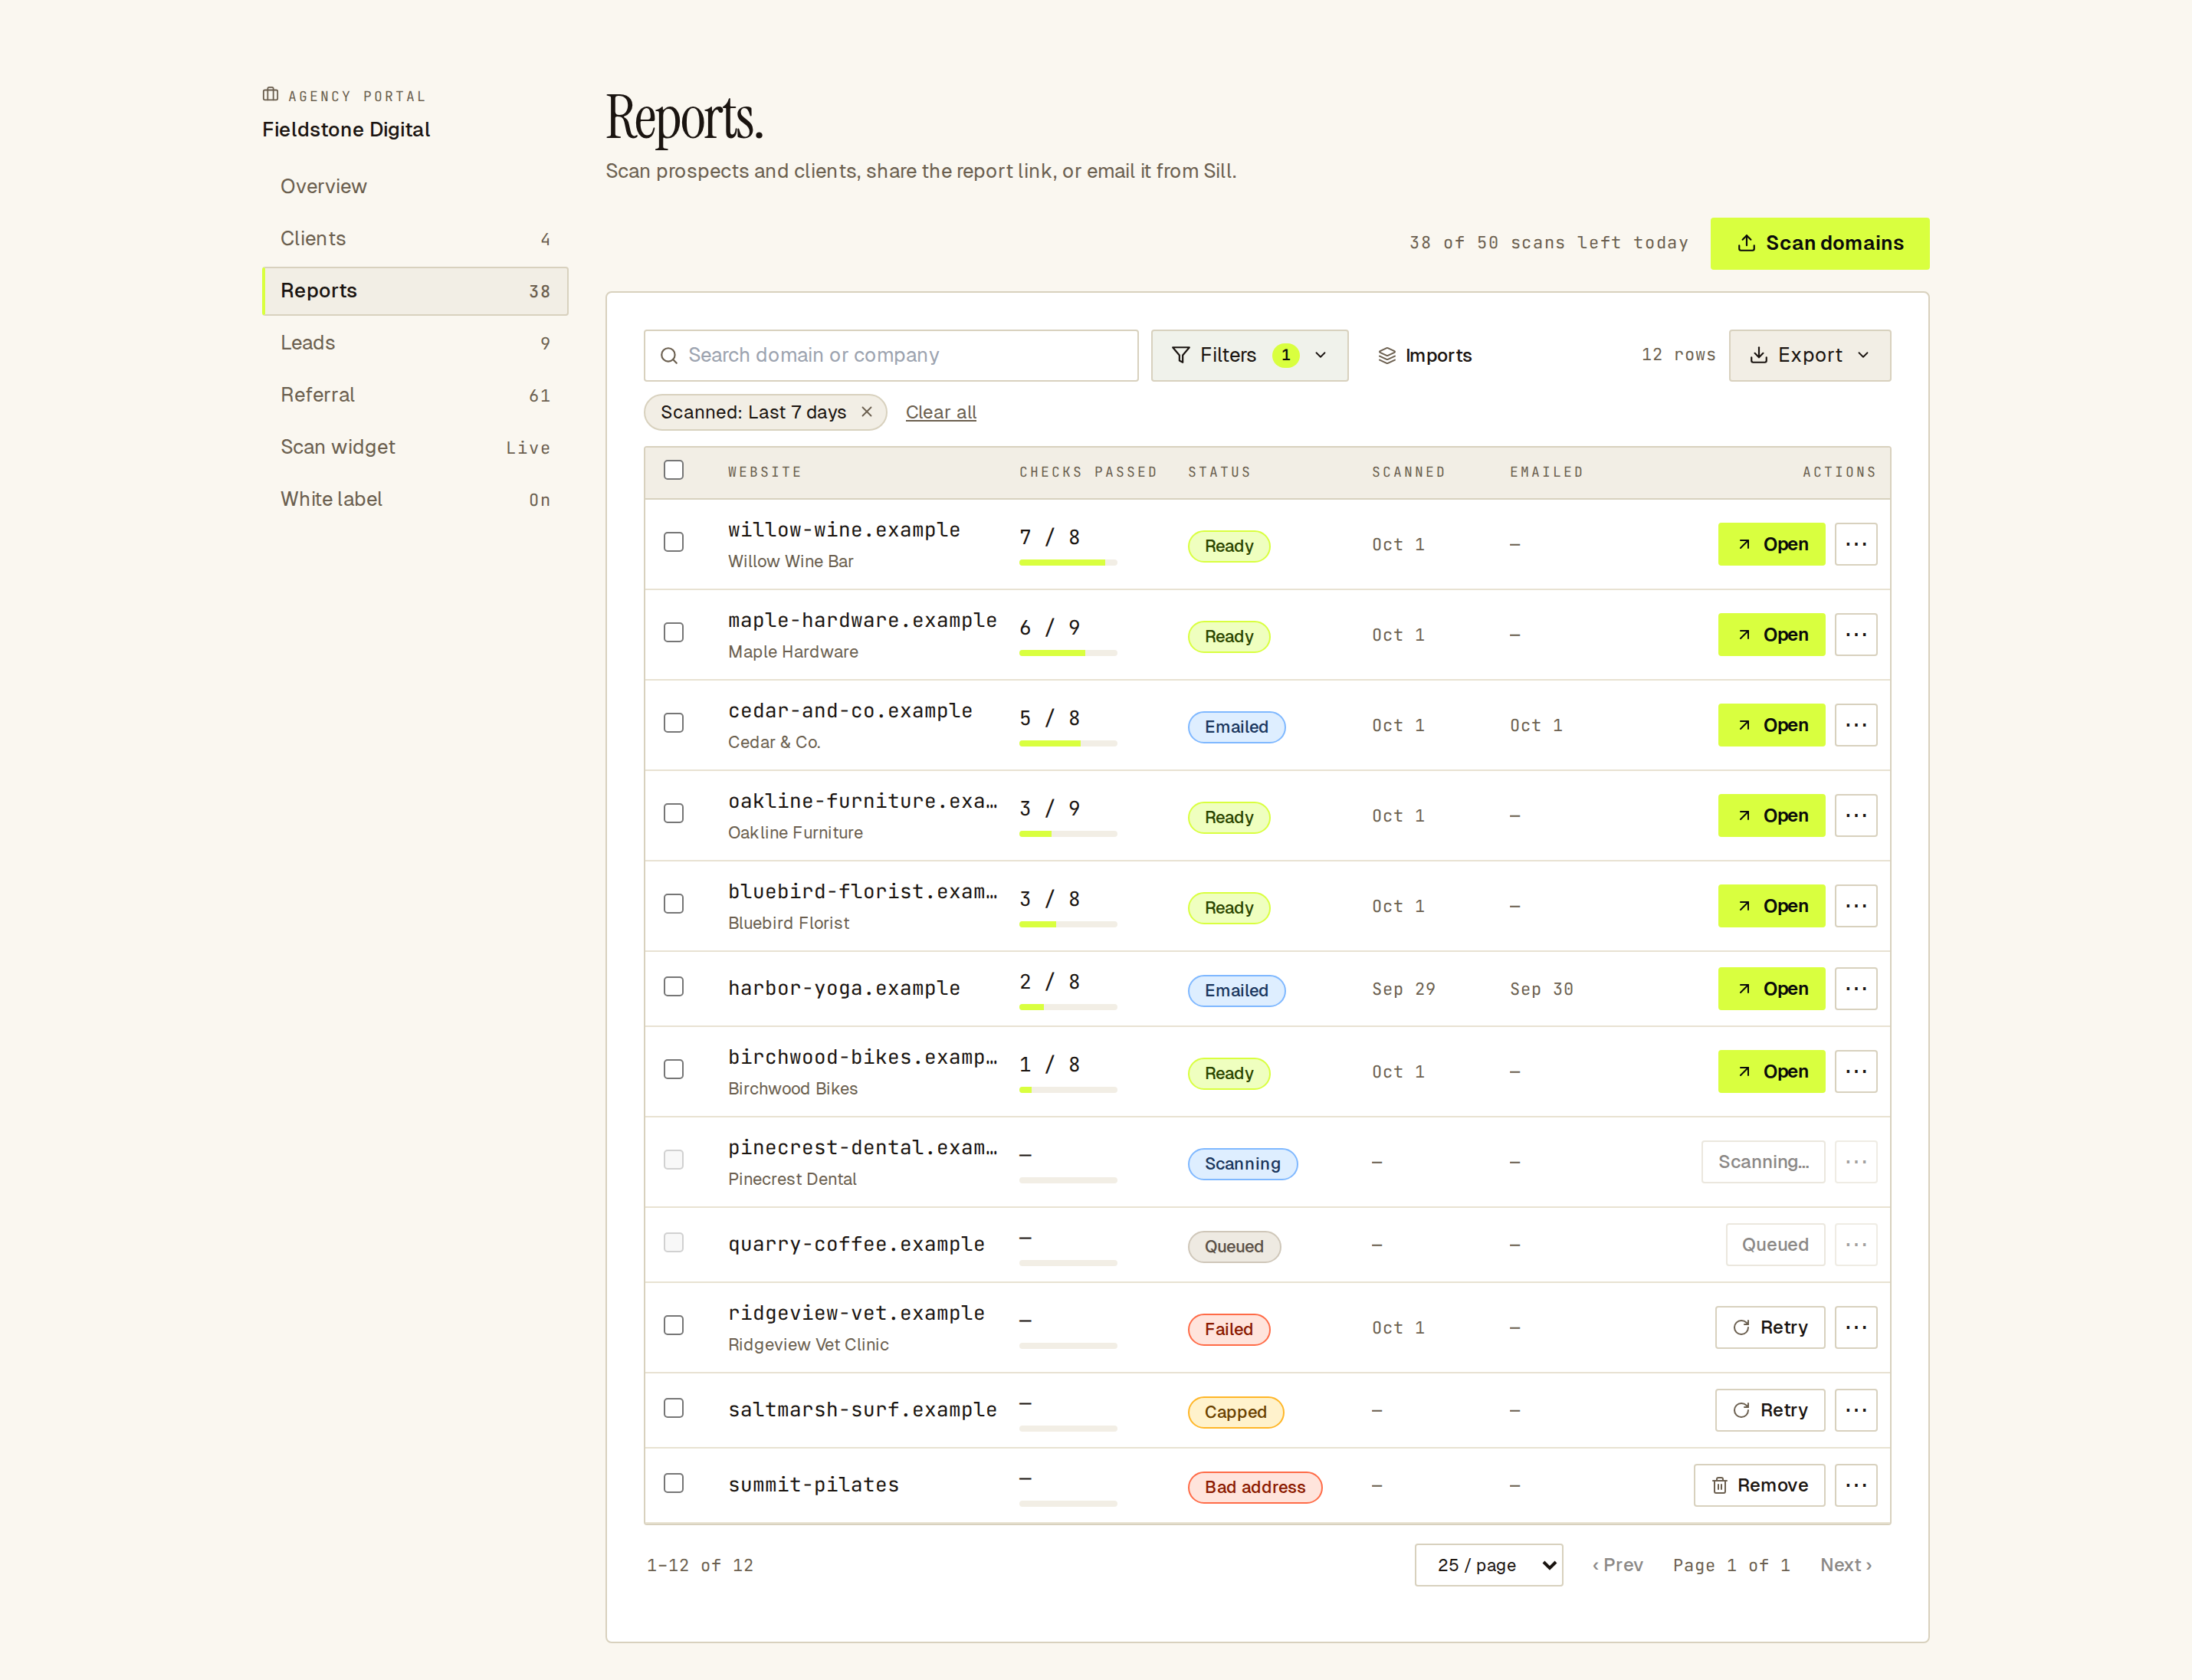
Task: Go to Clients in sidebar
Action: click(x=415, y=239)
